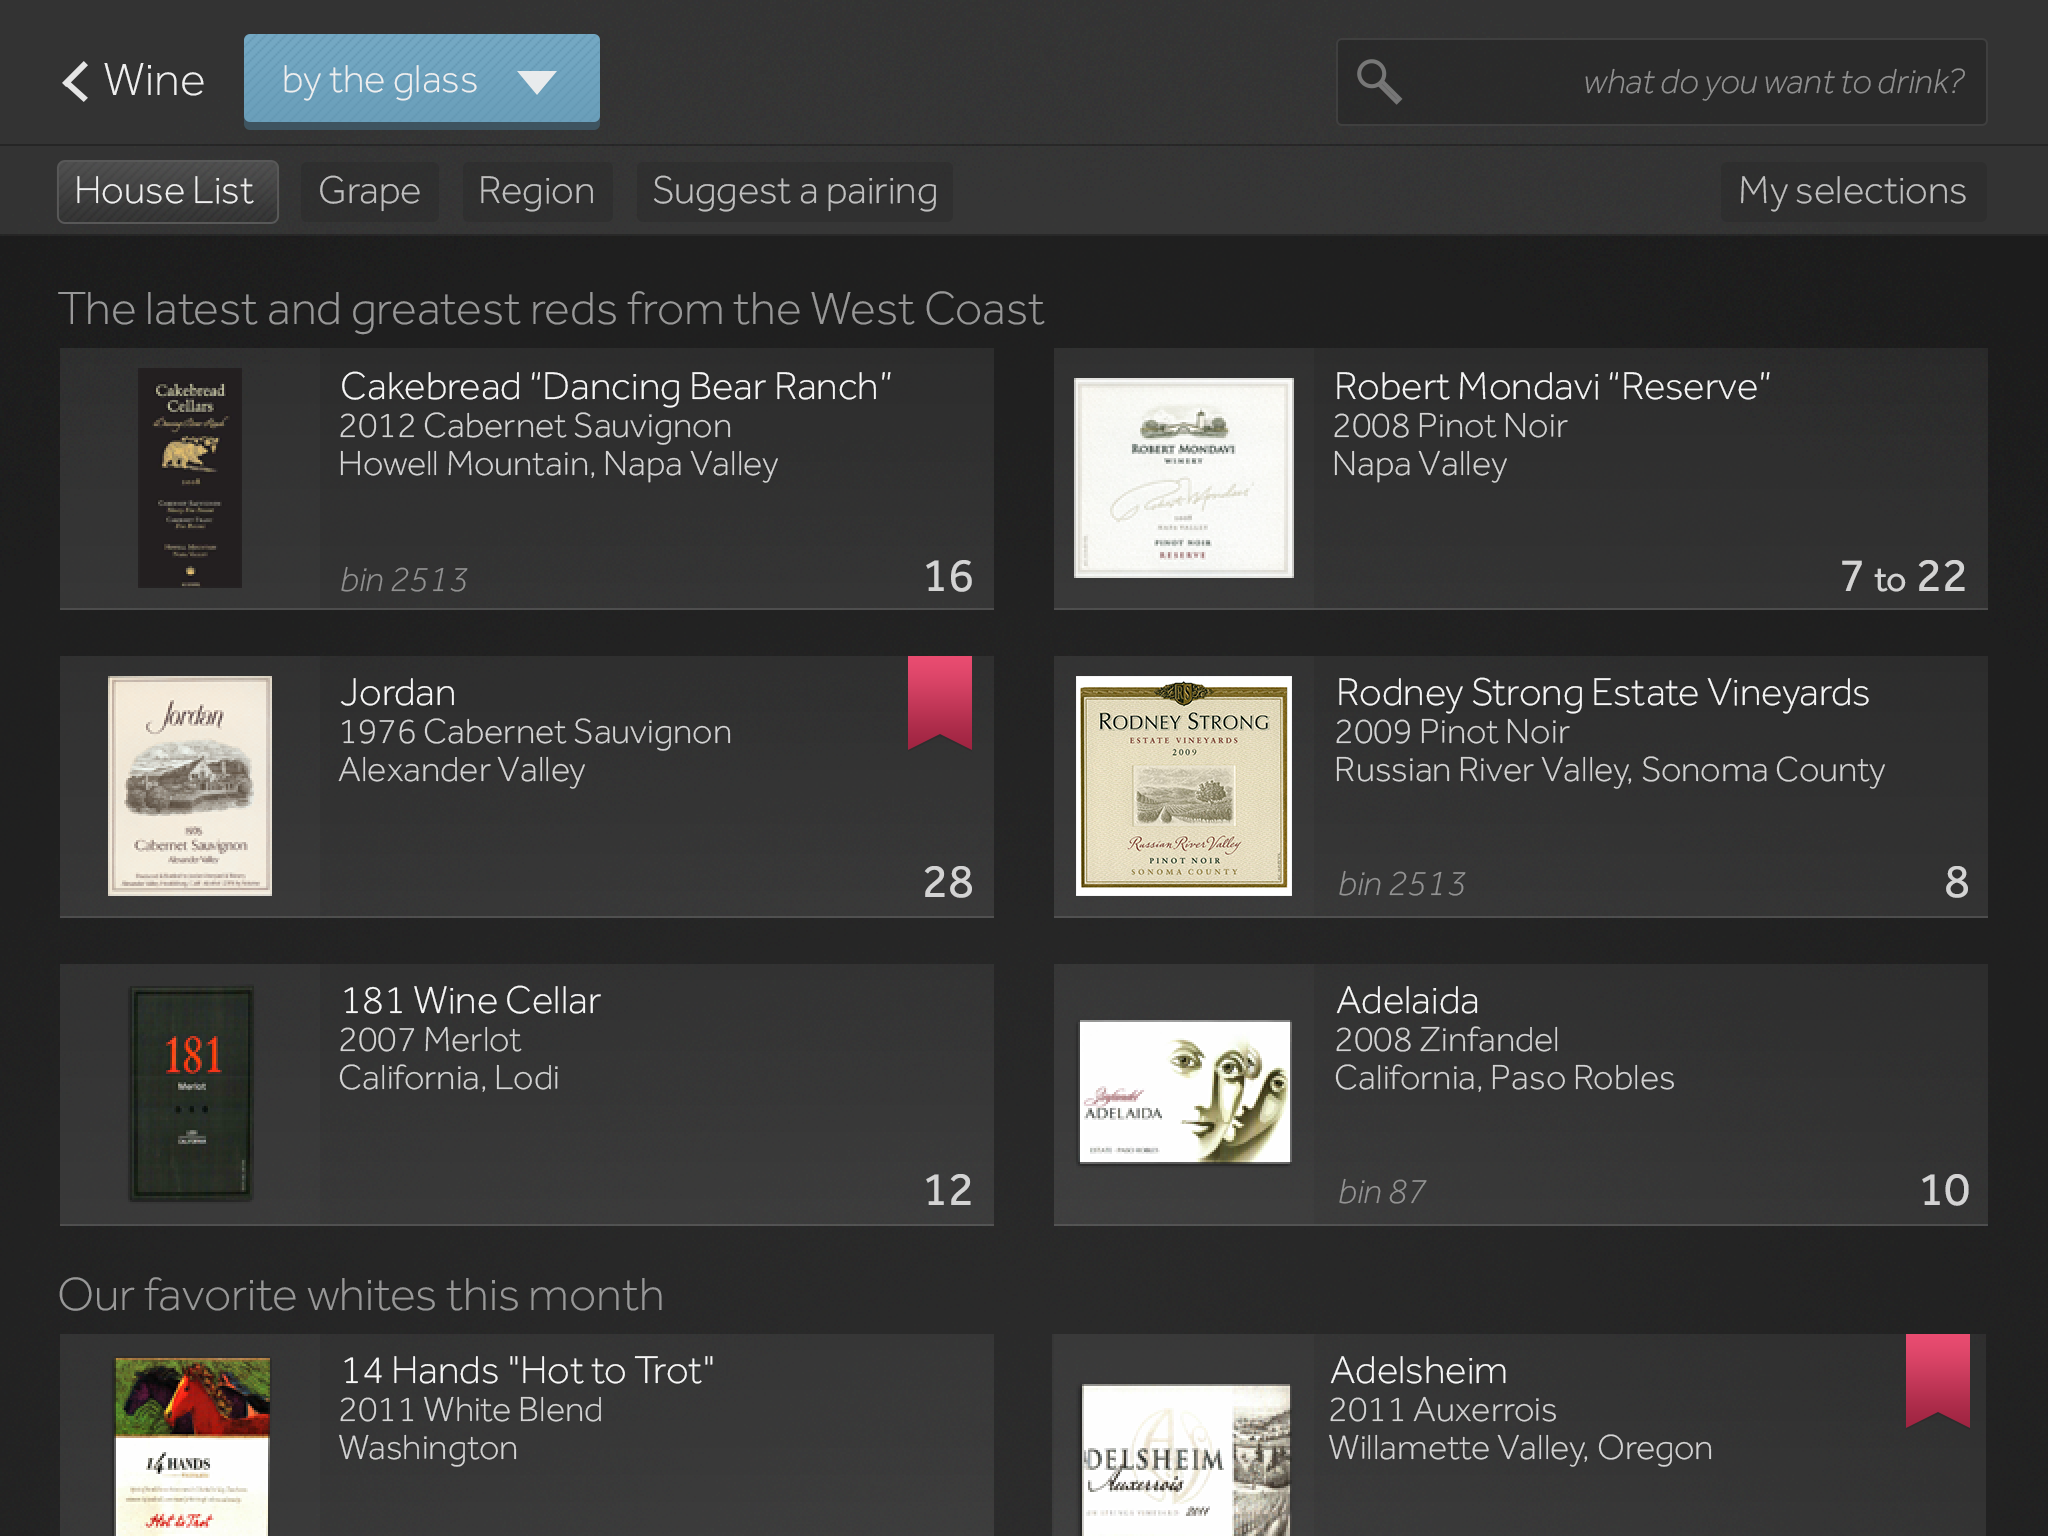Click 'bin 2513' on the Rodney Strong card
Screen dimensions: 2048x1536
1402,884
